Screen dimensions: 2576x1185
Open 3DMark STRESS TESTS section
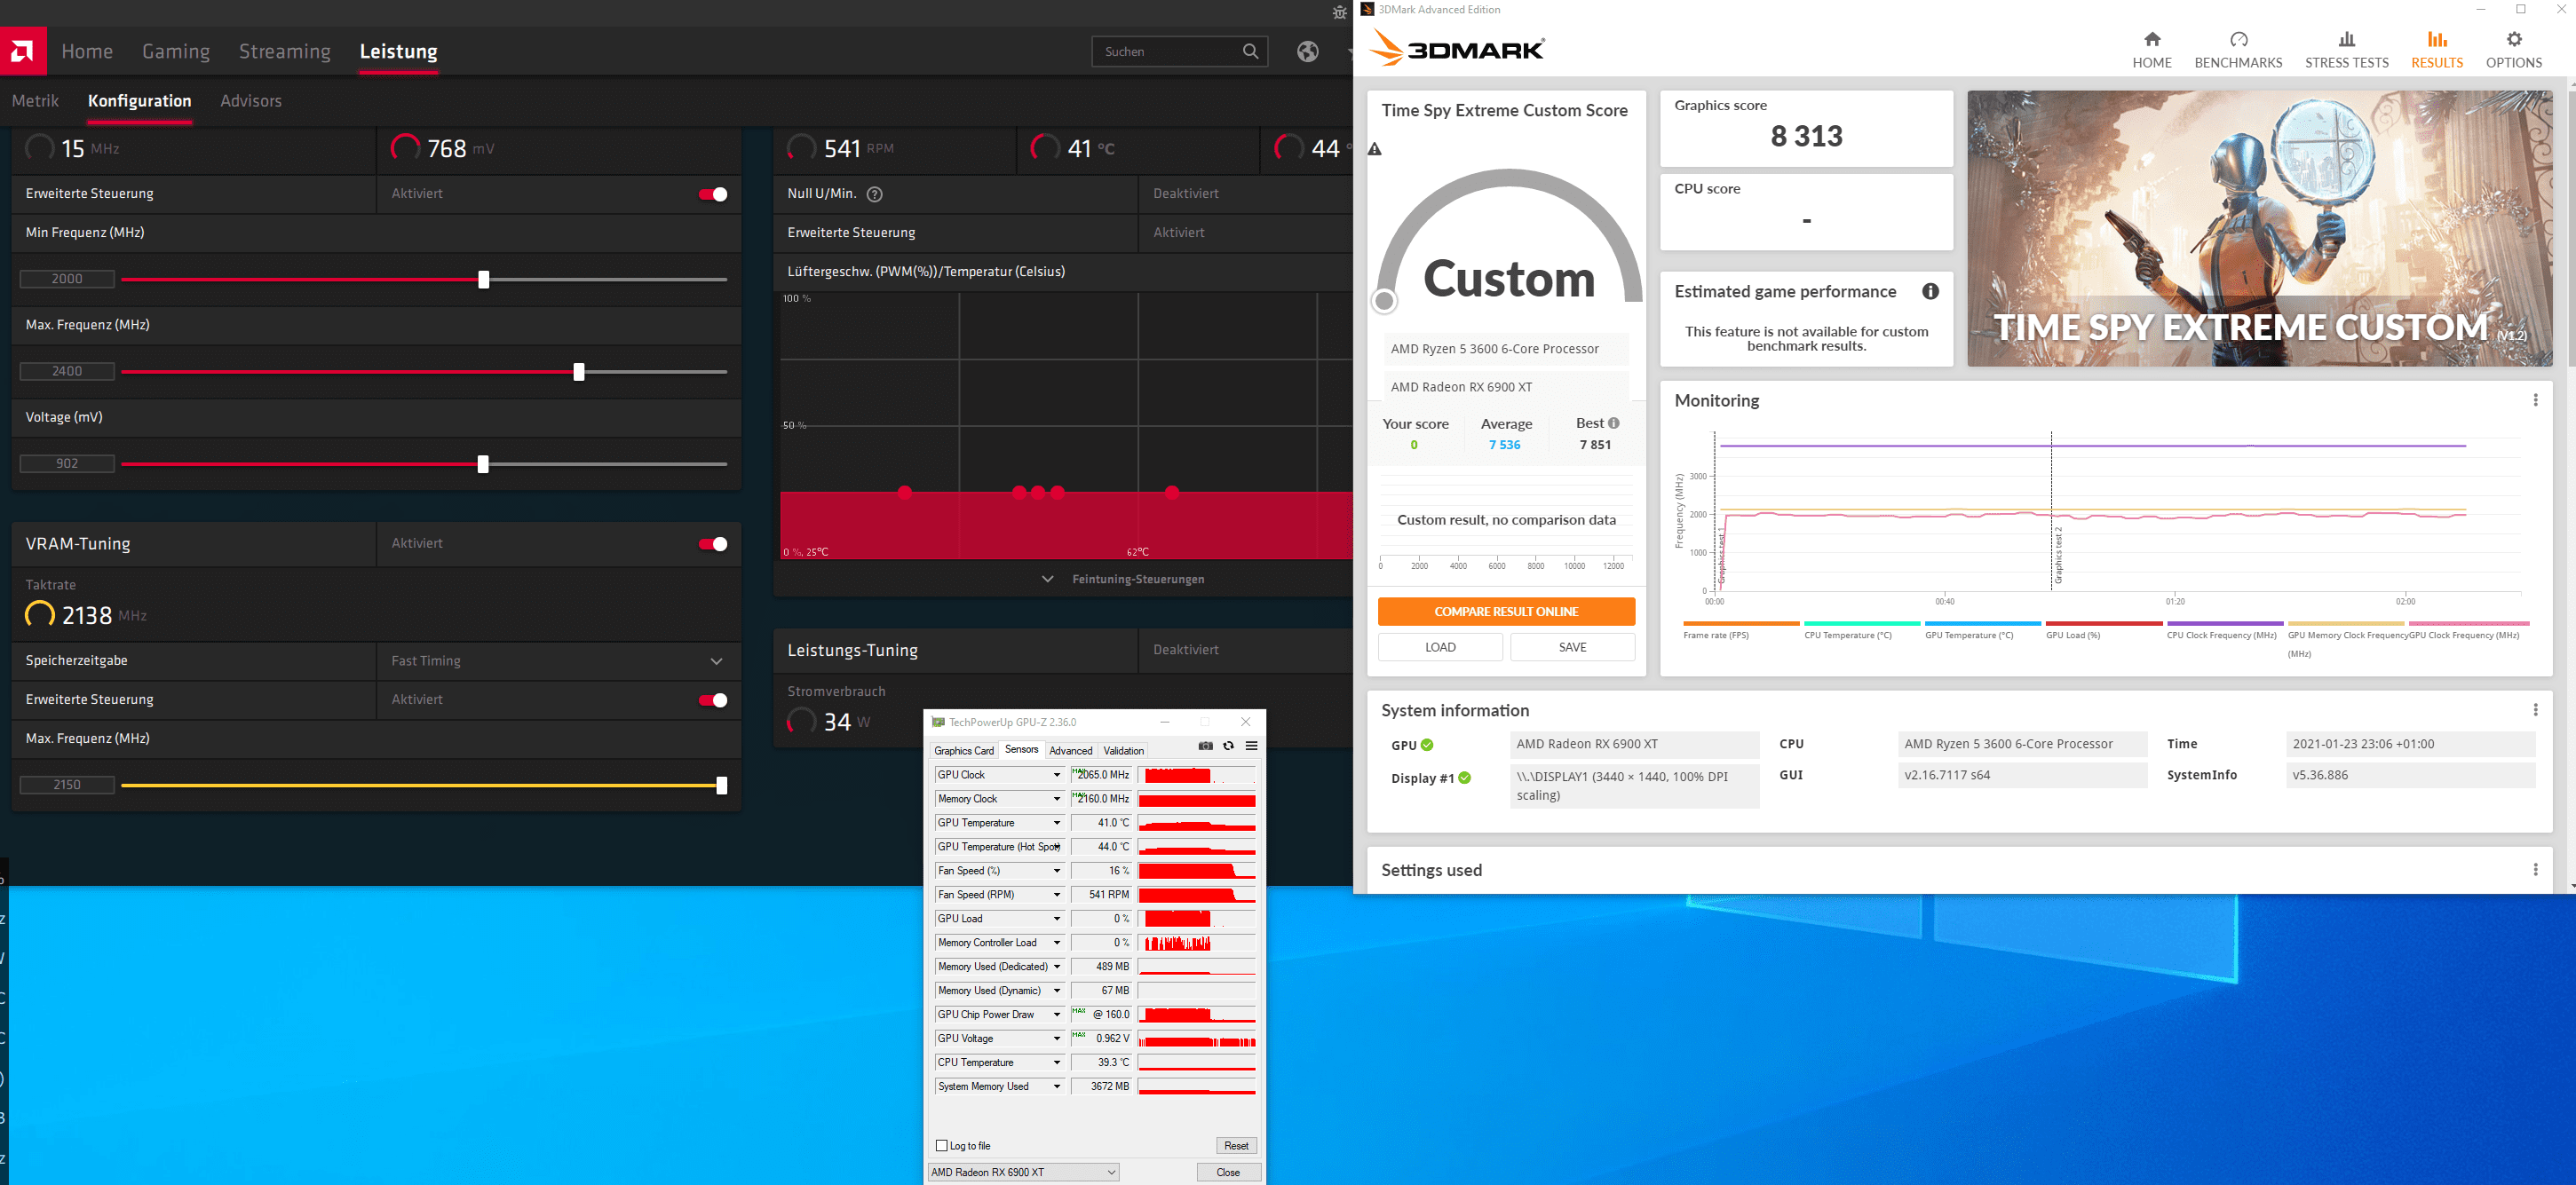point(2346,49)
